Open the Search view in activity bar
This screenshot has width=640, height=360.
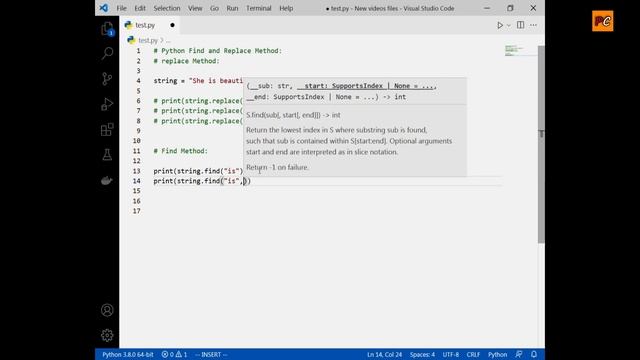(x=107, y=53)
